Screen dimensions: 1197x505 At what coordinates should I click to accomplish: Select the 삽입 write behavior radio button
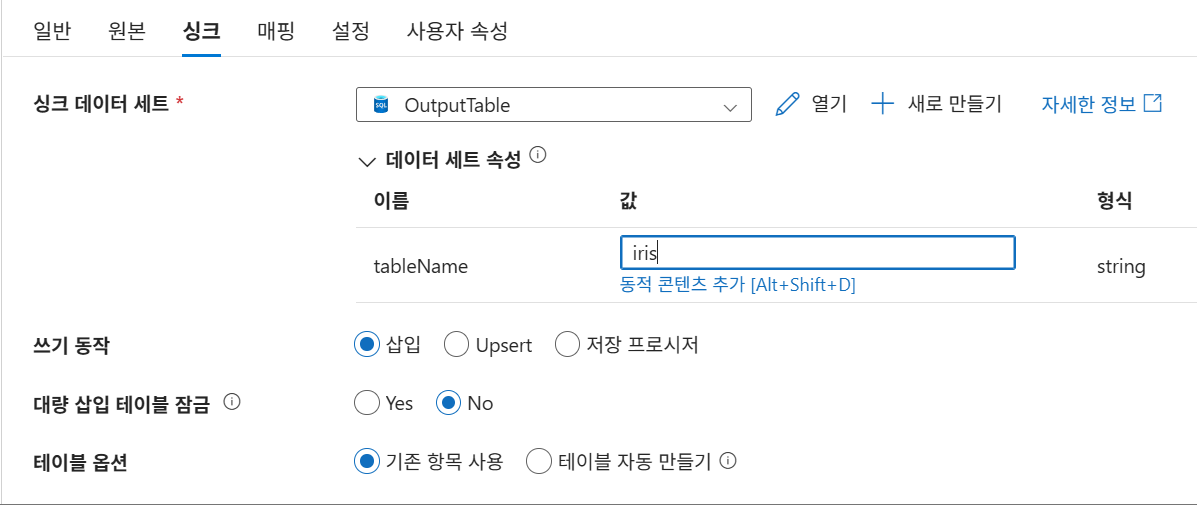click(367, 345)
